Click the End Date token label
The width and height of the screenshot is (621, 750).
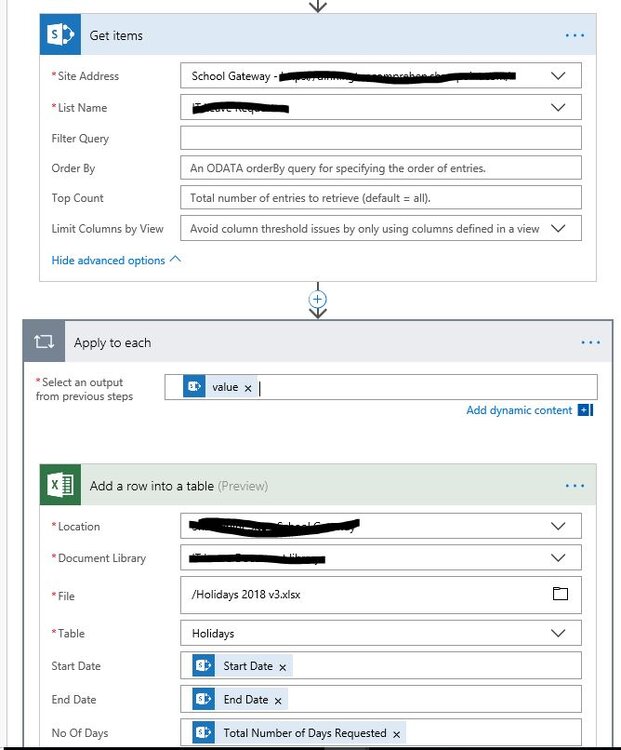coord(246,699)
